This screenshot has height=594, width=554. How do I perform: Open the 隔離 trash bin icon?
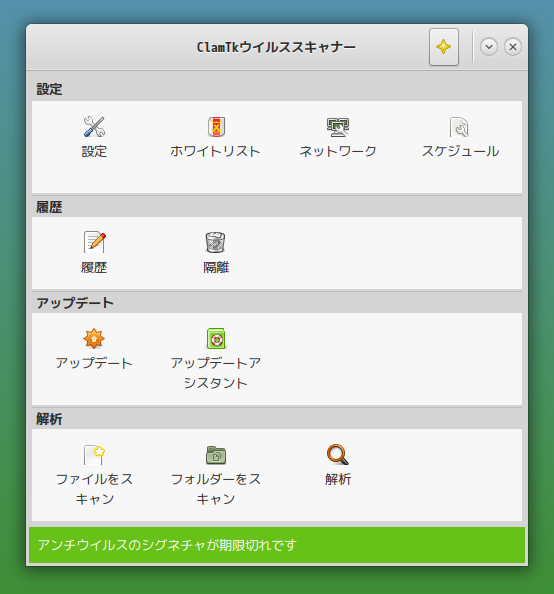[x=216, y=242]
